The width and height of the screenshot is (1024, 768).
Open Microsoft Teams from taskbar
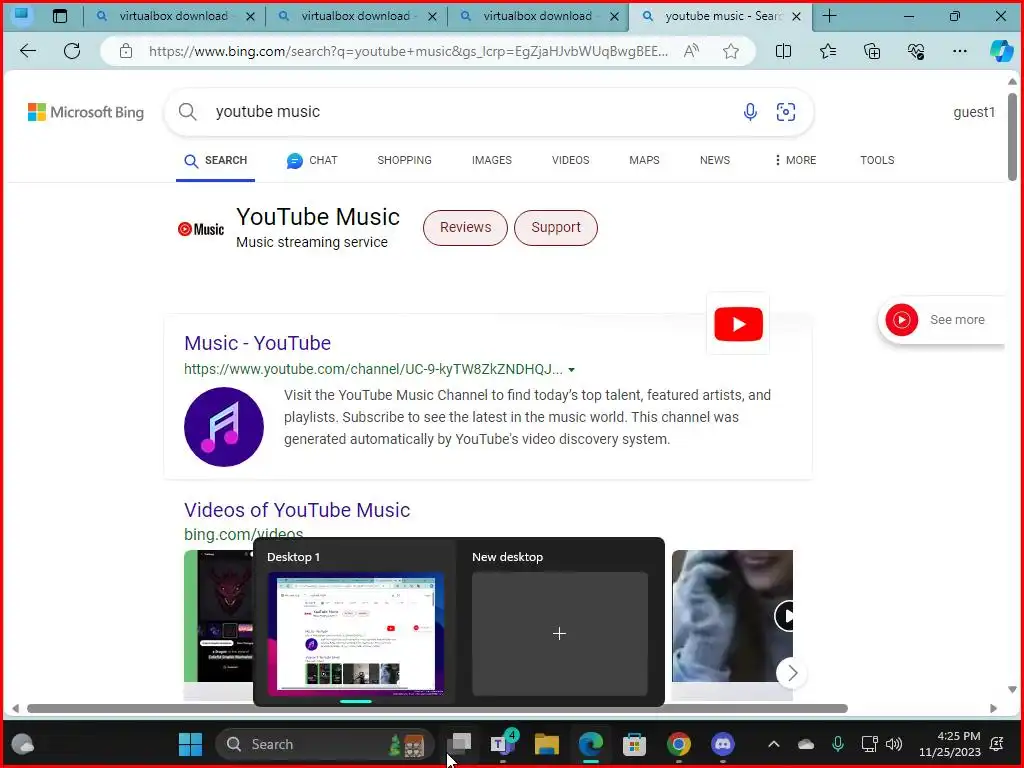pyautogui.click(x=502, y=744)
